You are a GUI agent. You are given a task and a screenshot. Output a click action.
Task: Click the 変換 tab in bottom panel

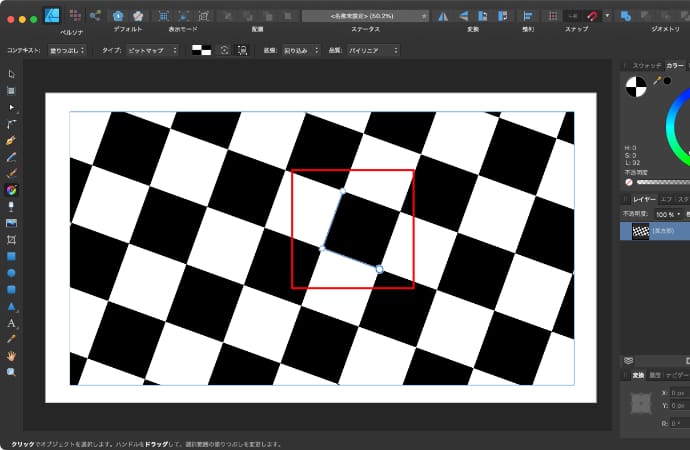638,375
